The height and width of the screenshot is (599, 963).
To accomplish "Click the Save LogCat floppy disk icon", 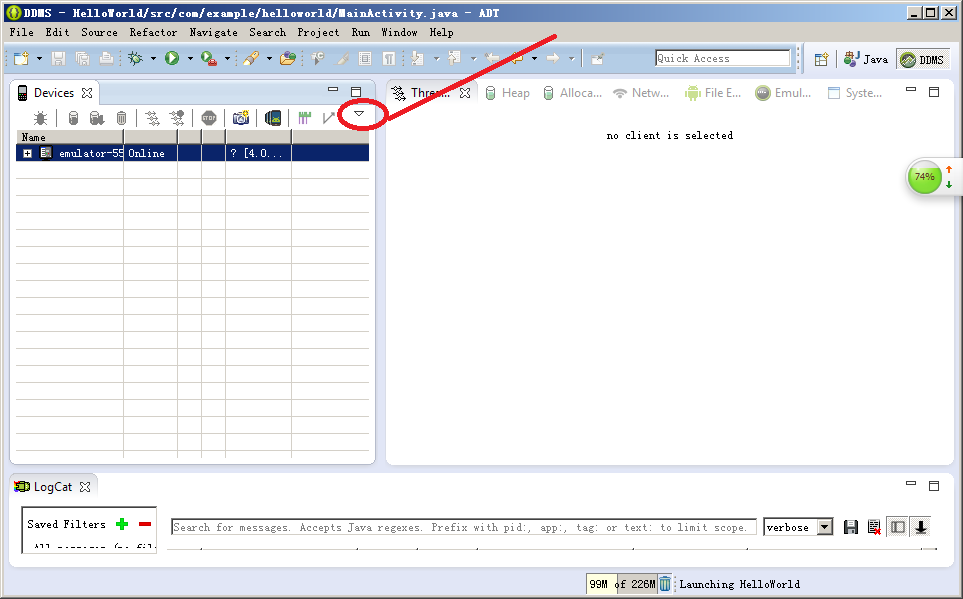I will pyautogui.click(x=851, y=527).
